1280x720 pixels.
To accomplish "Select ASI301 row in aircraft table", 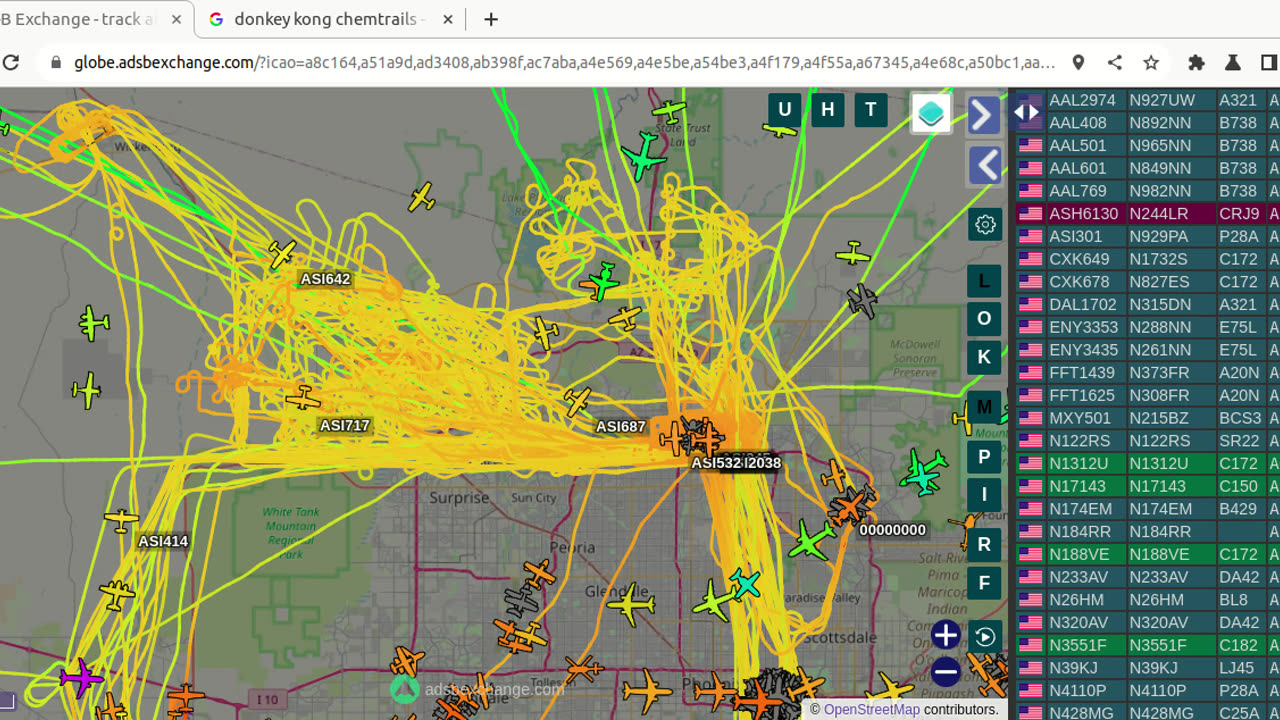I will point(1148,236).
